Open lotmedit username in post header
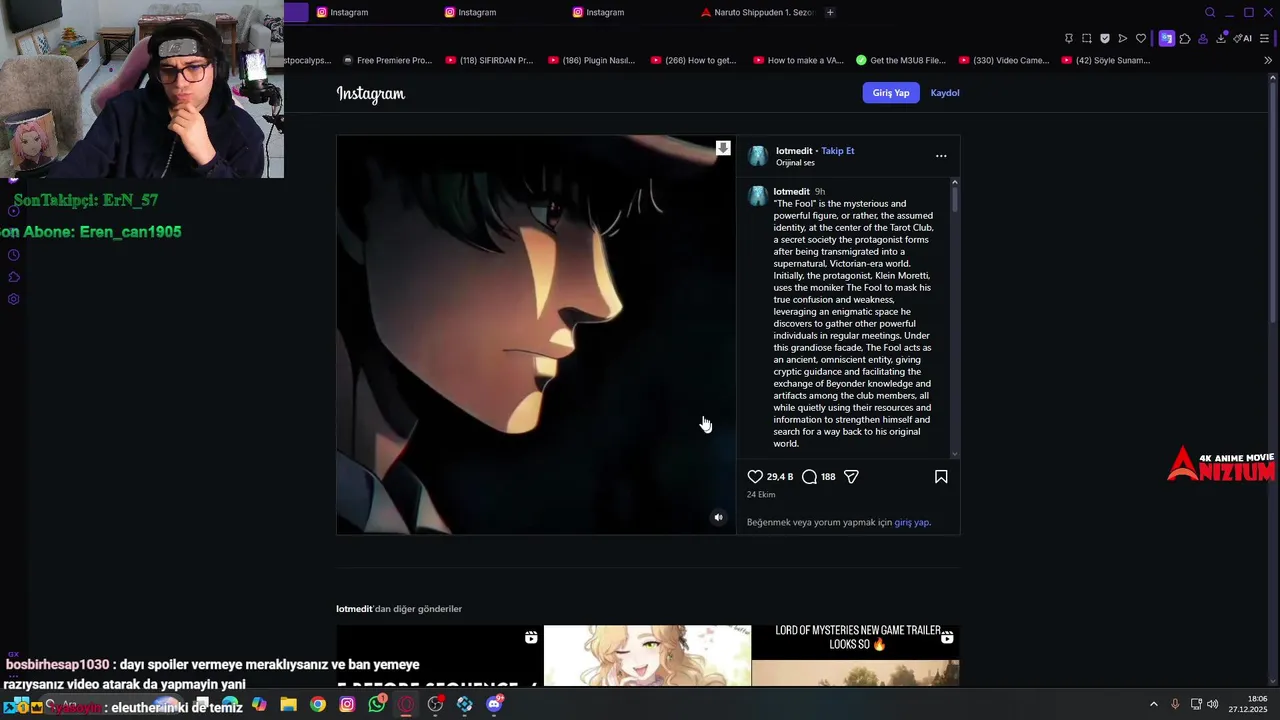The height and width of the screenshot is (720, 1280). tap(794, 151)
